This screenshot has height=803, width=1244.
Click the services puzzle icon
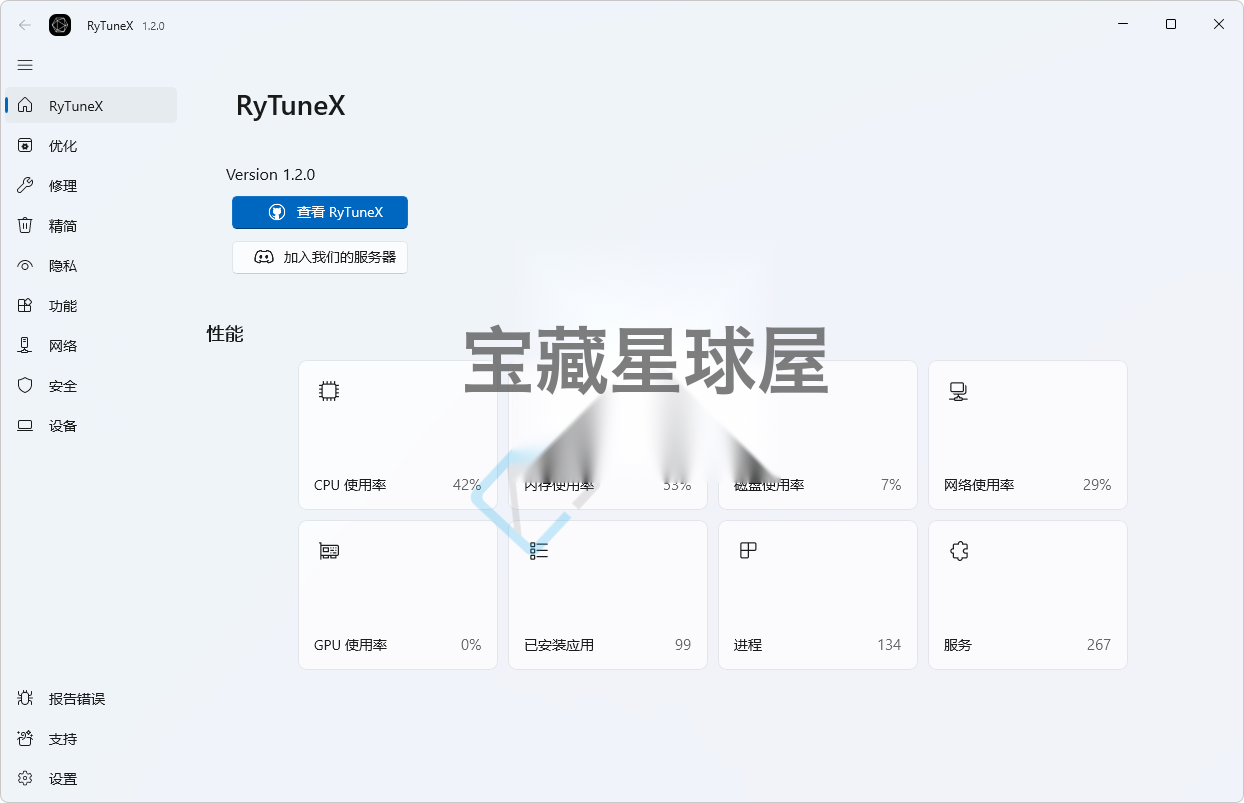click(x=959, y=551)
